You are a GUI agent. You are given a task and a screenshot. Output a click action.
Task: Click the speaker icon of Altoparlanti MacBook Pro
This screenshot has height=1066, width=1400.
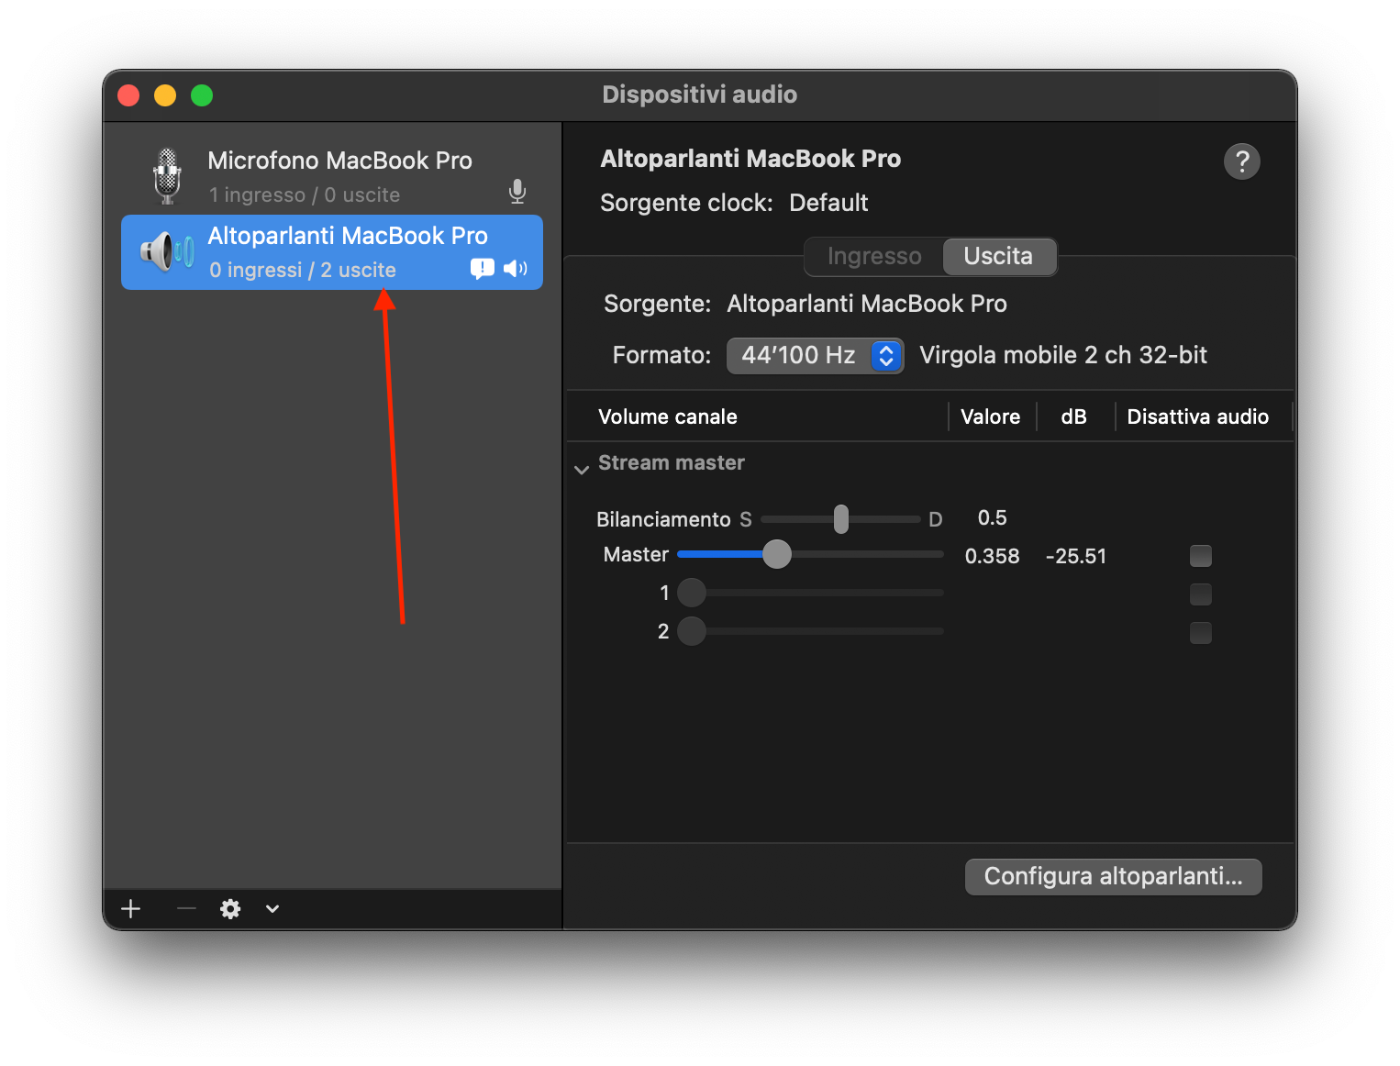[167, 251]
